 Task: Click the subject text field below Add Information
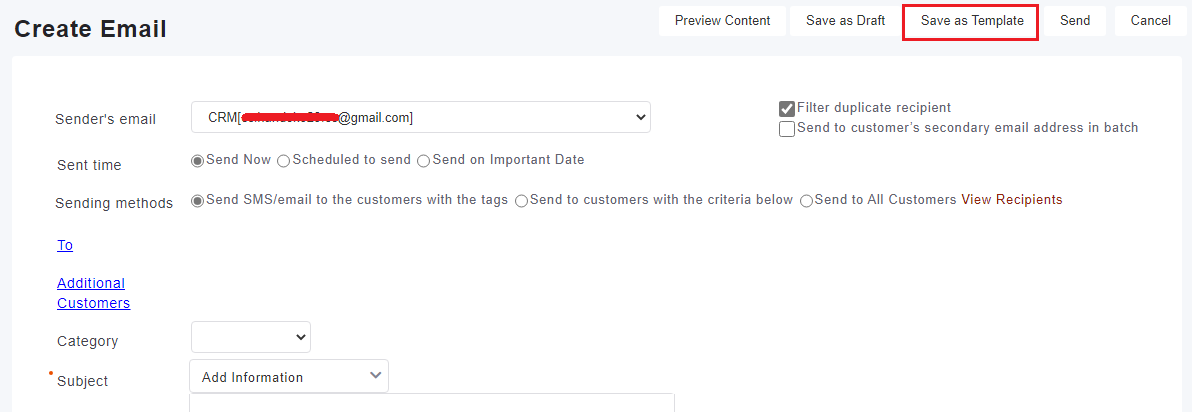click(431, 403)
